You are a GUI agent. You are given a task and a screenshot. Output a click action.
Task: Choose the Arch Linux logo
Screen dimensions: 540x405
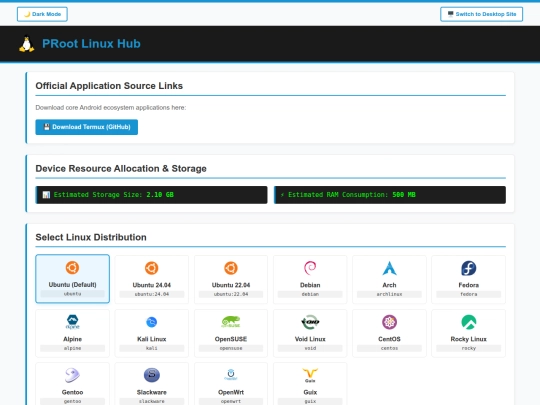(x=389, y=268)
